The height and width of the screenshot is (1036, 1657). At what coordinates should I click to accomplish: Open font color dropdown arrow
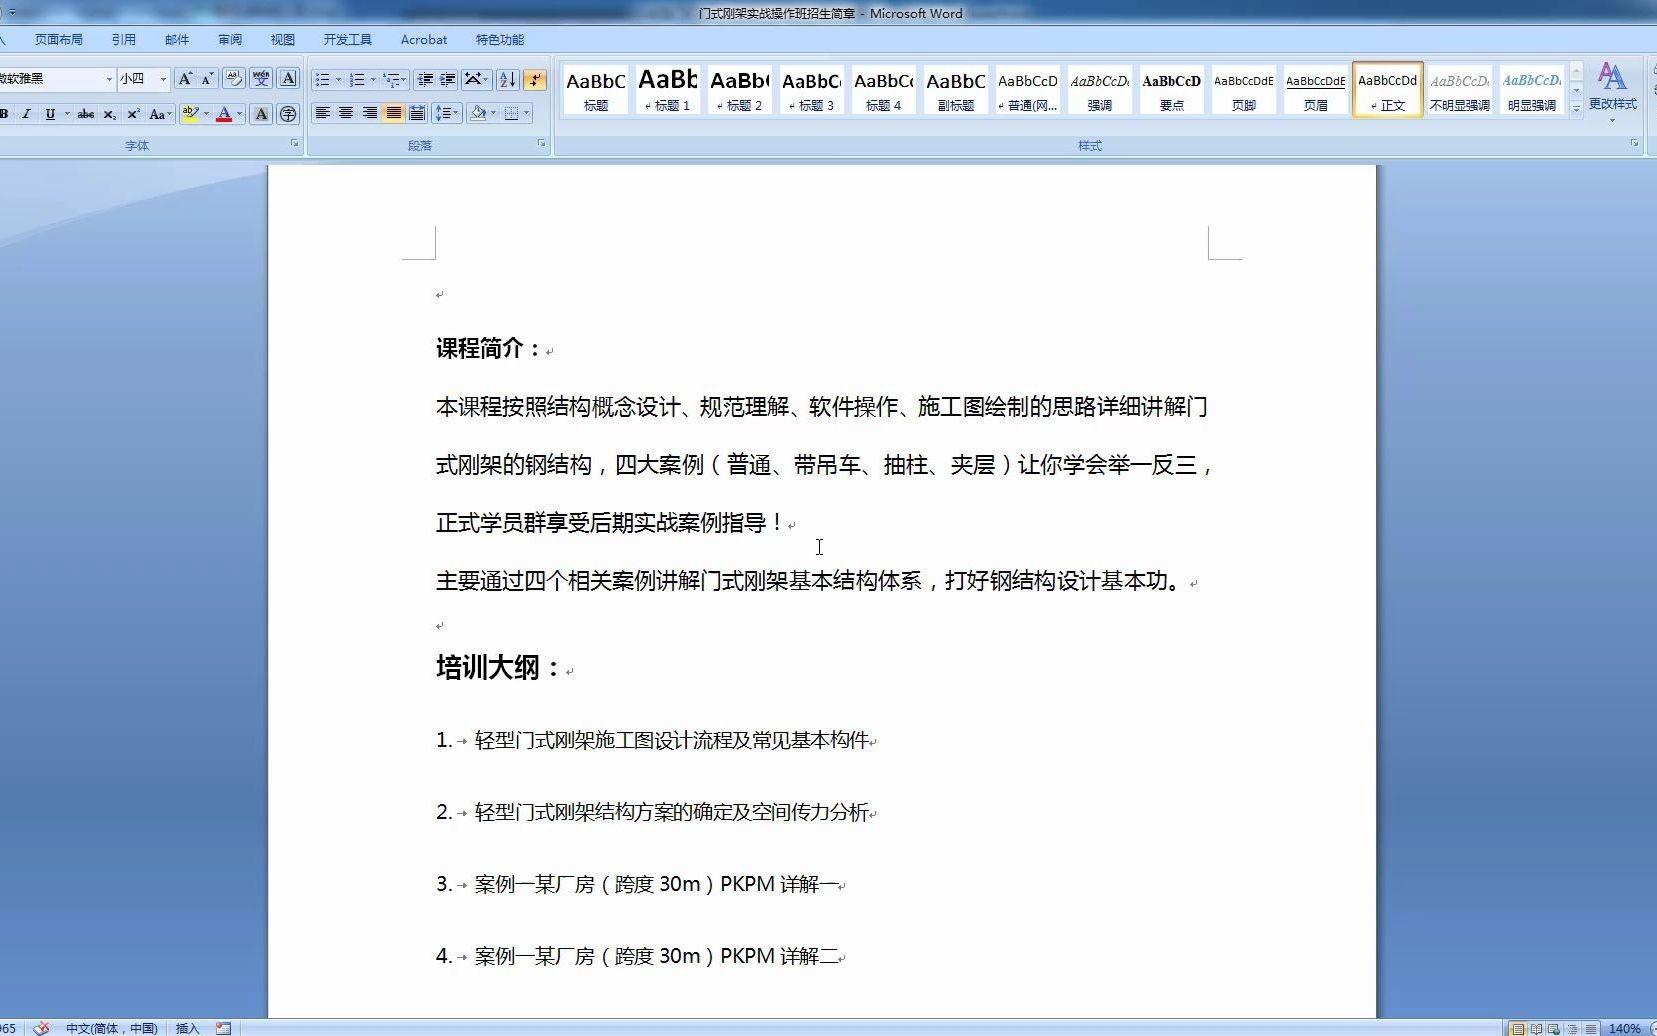pyautogui.click(x=239, y=114)
